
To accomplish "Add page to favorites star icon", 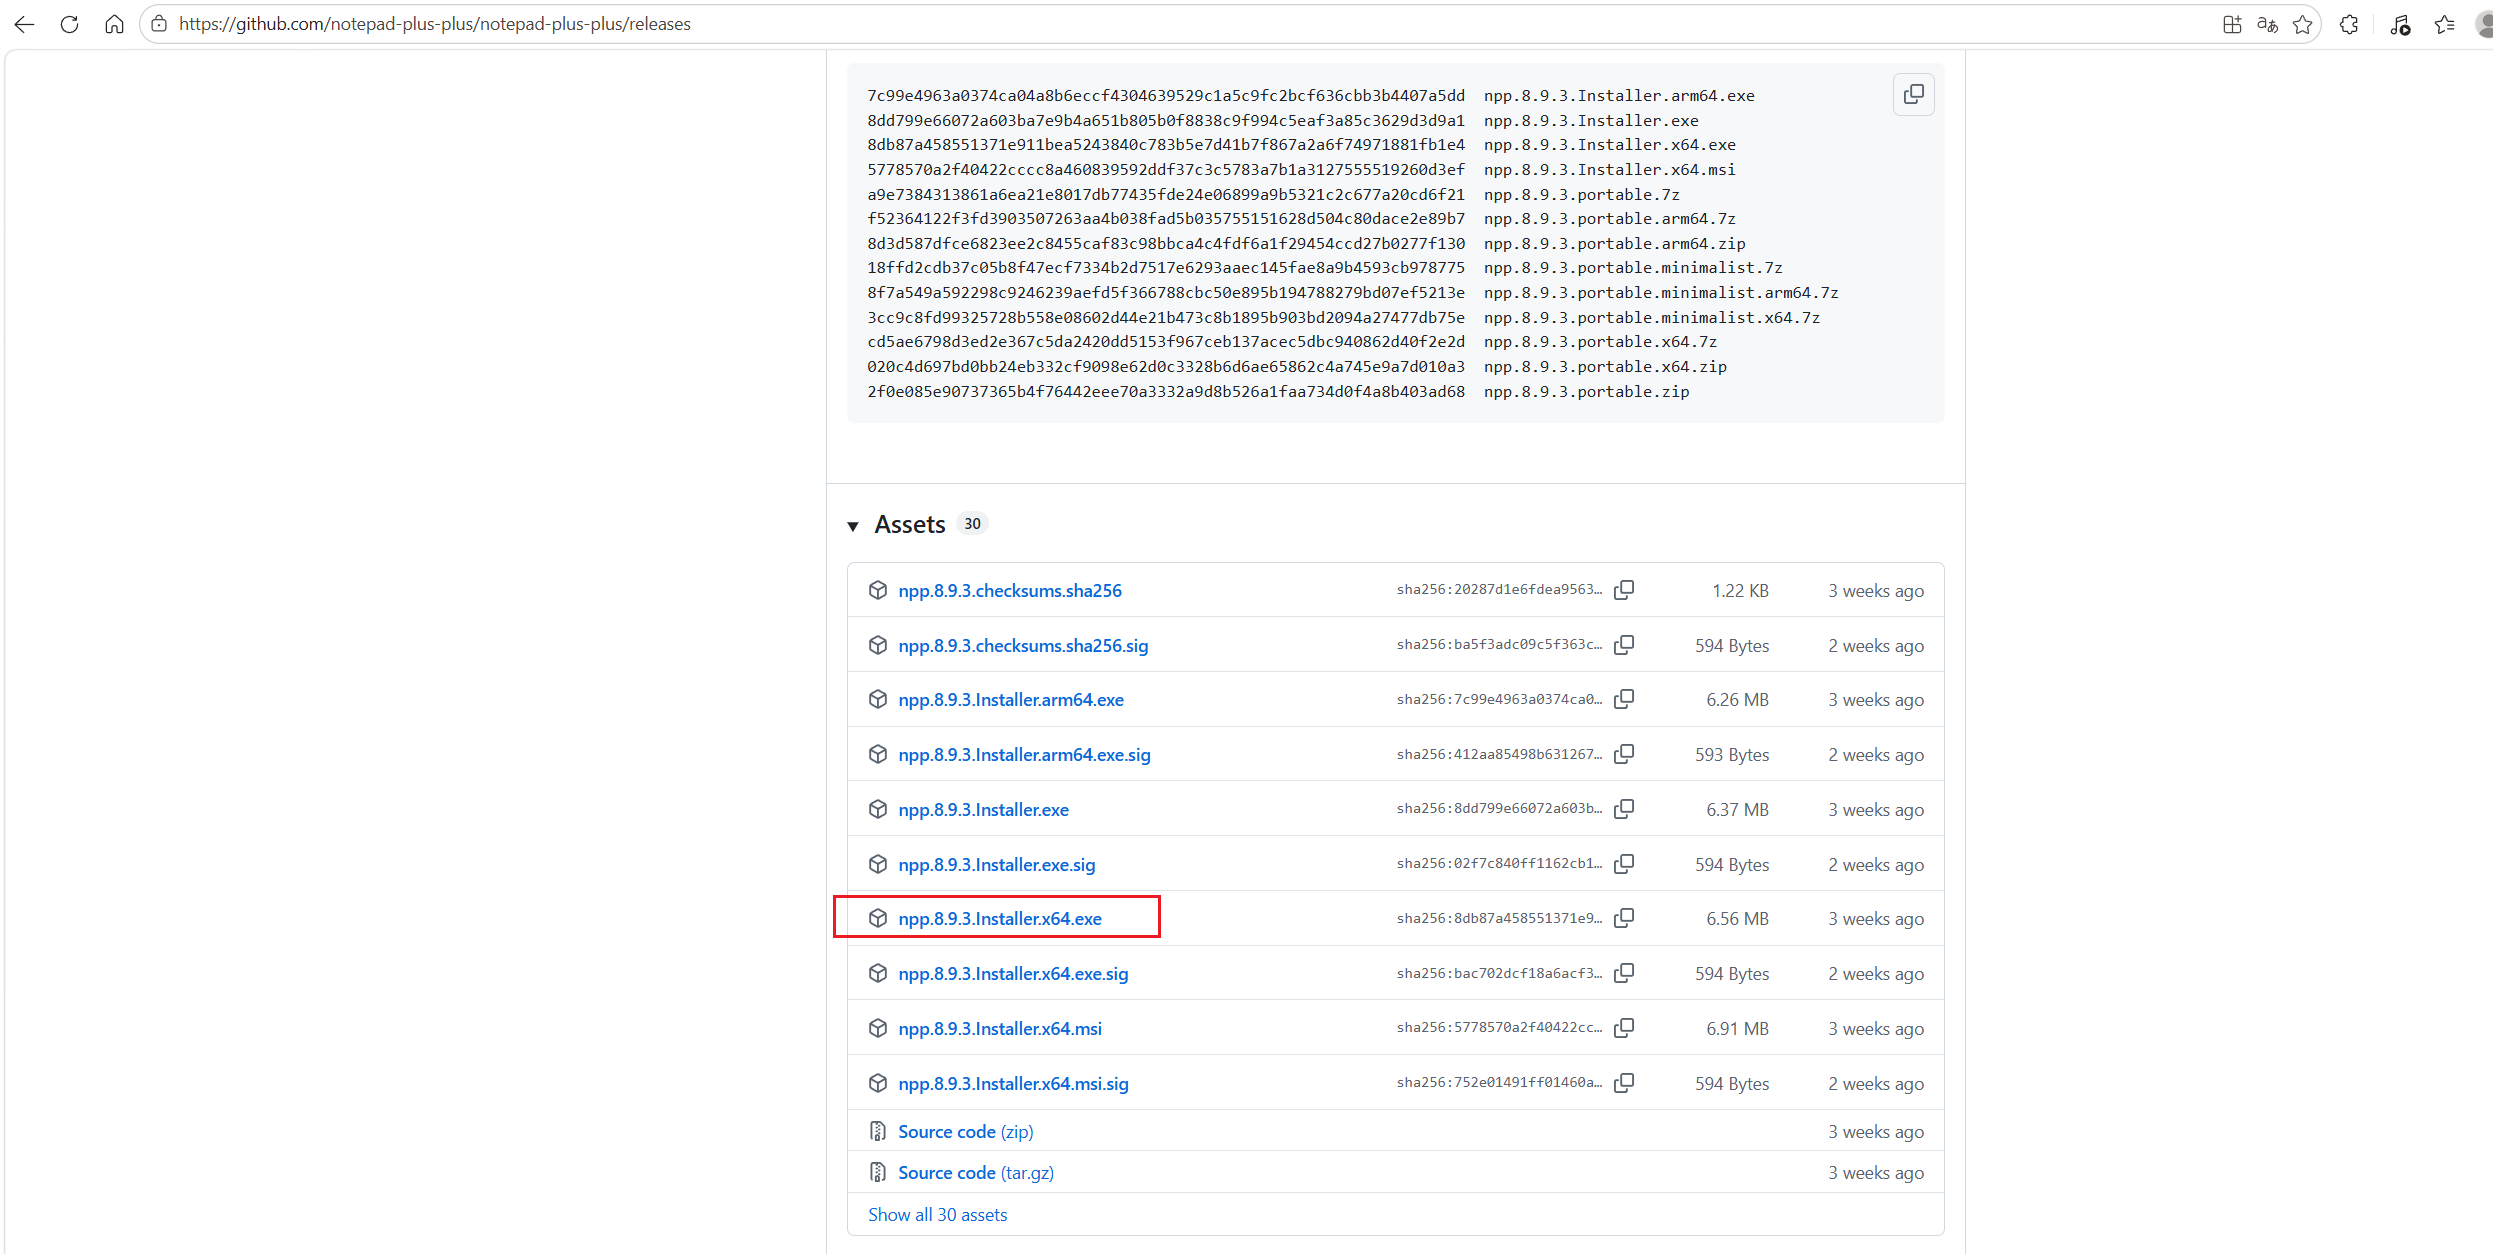I will (2303, 25).
